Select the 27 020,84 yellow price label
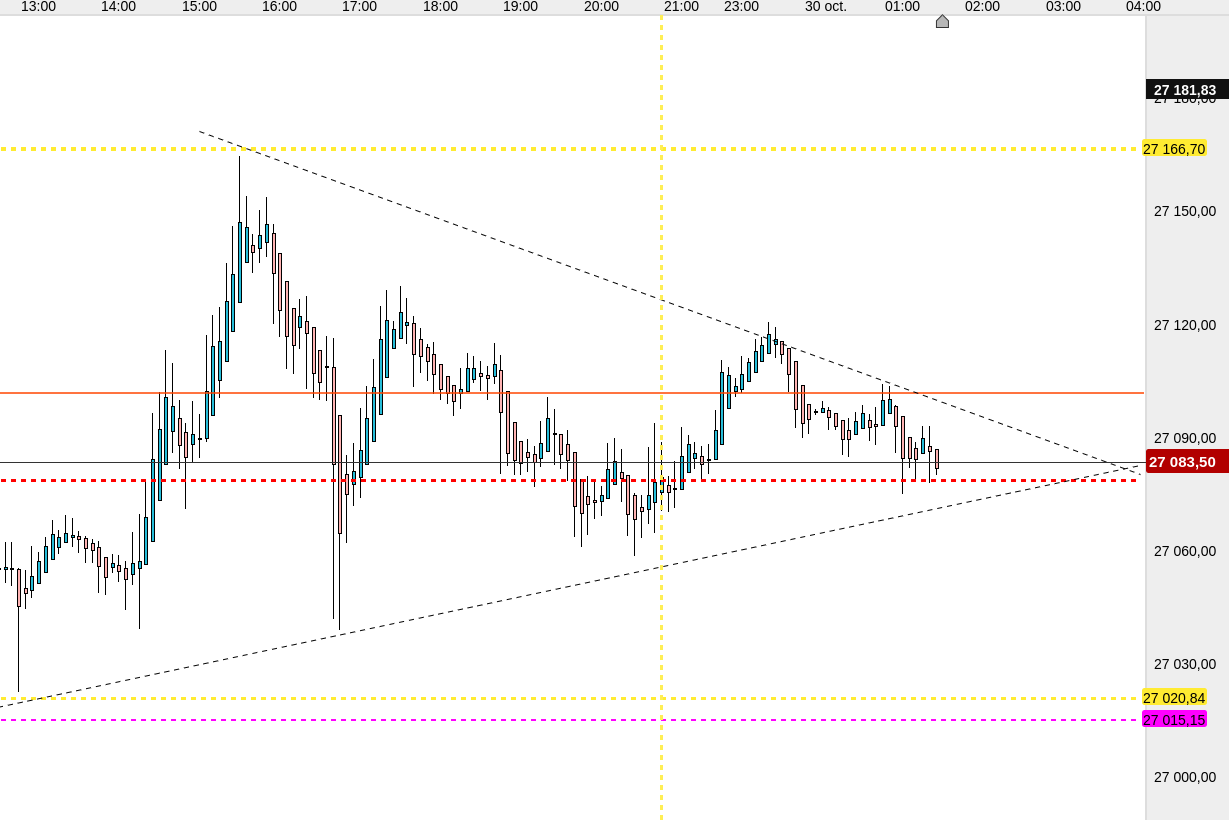 tap(1174, 698)
